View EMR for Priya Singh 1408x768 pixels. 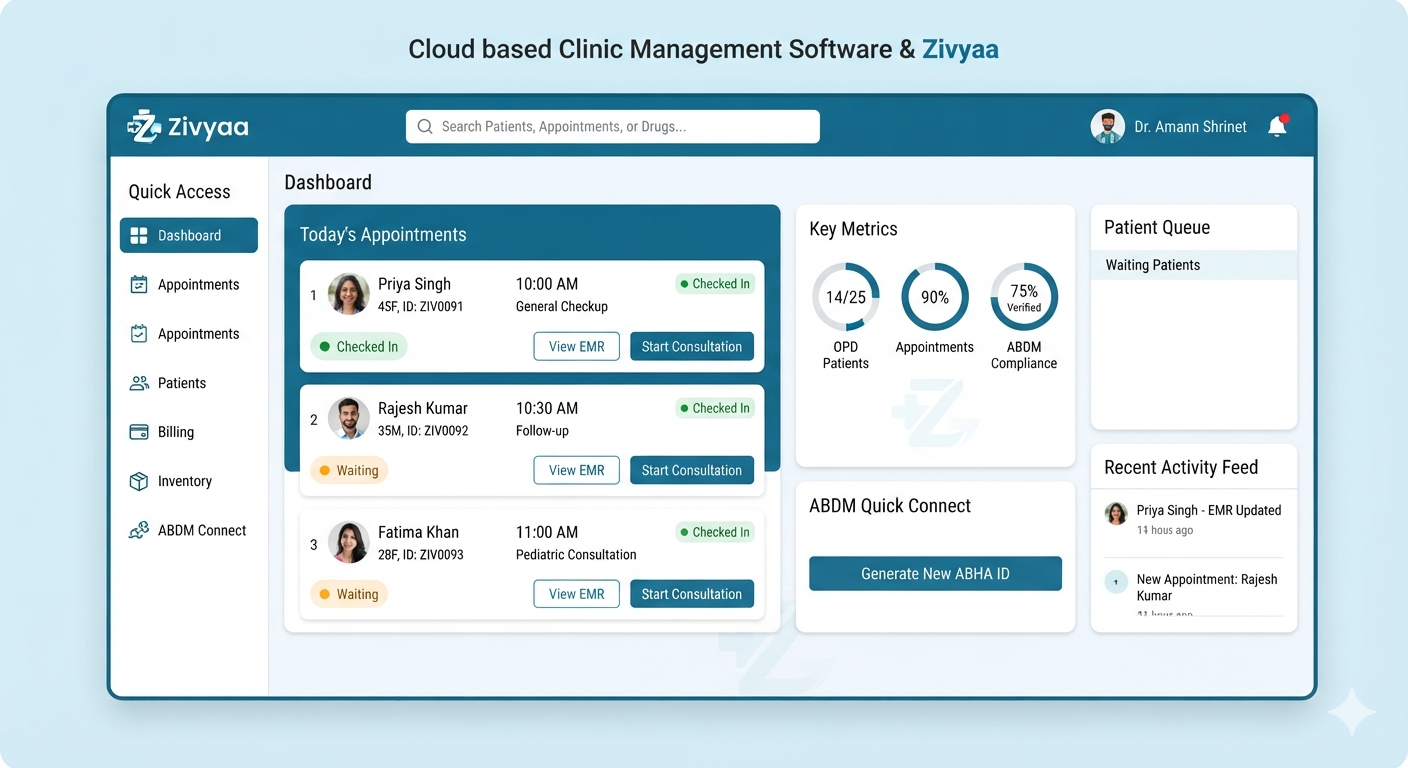[577, 346]
